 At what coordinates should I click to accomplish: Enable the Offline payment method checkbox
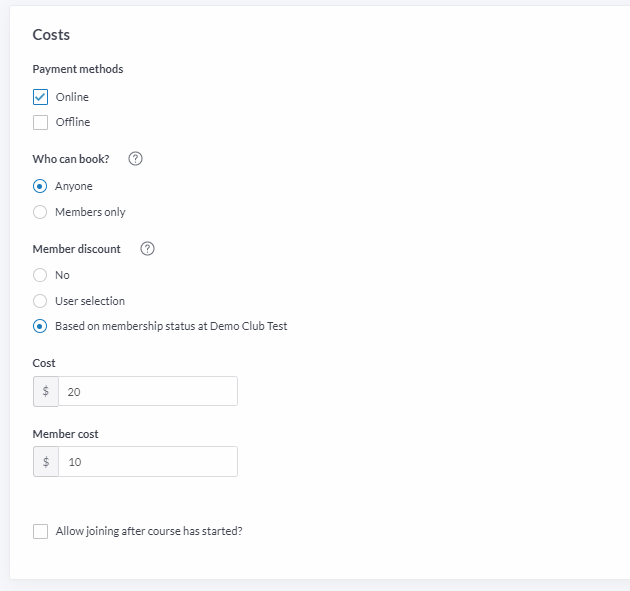click(x=40, y=122)
